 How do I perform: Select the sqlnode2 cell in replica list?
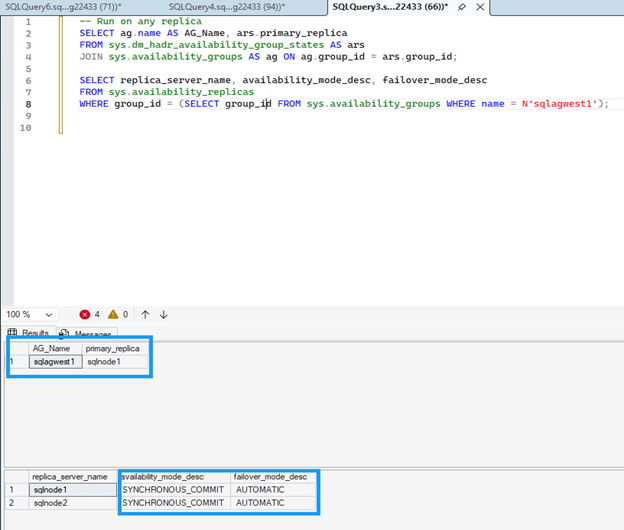click(50, 503)
